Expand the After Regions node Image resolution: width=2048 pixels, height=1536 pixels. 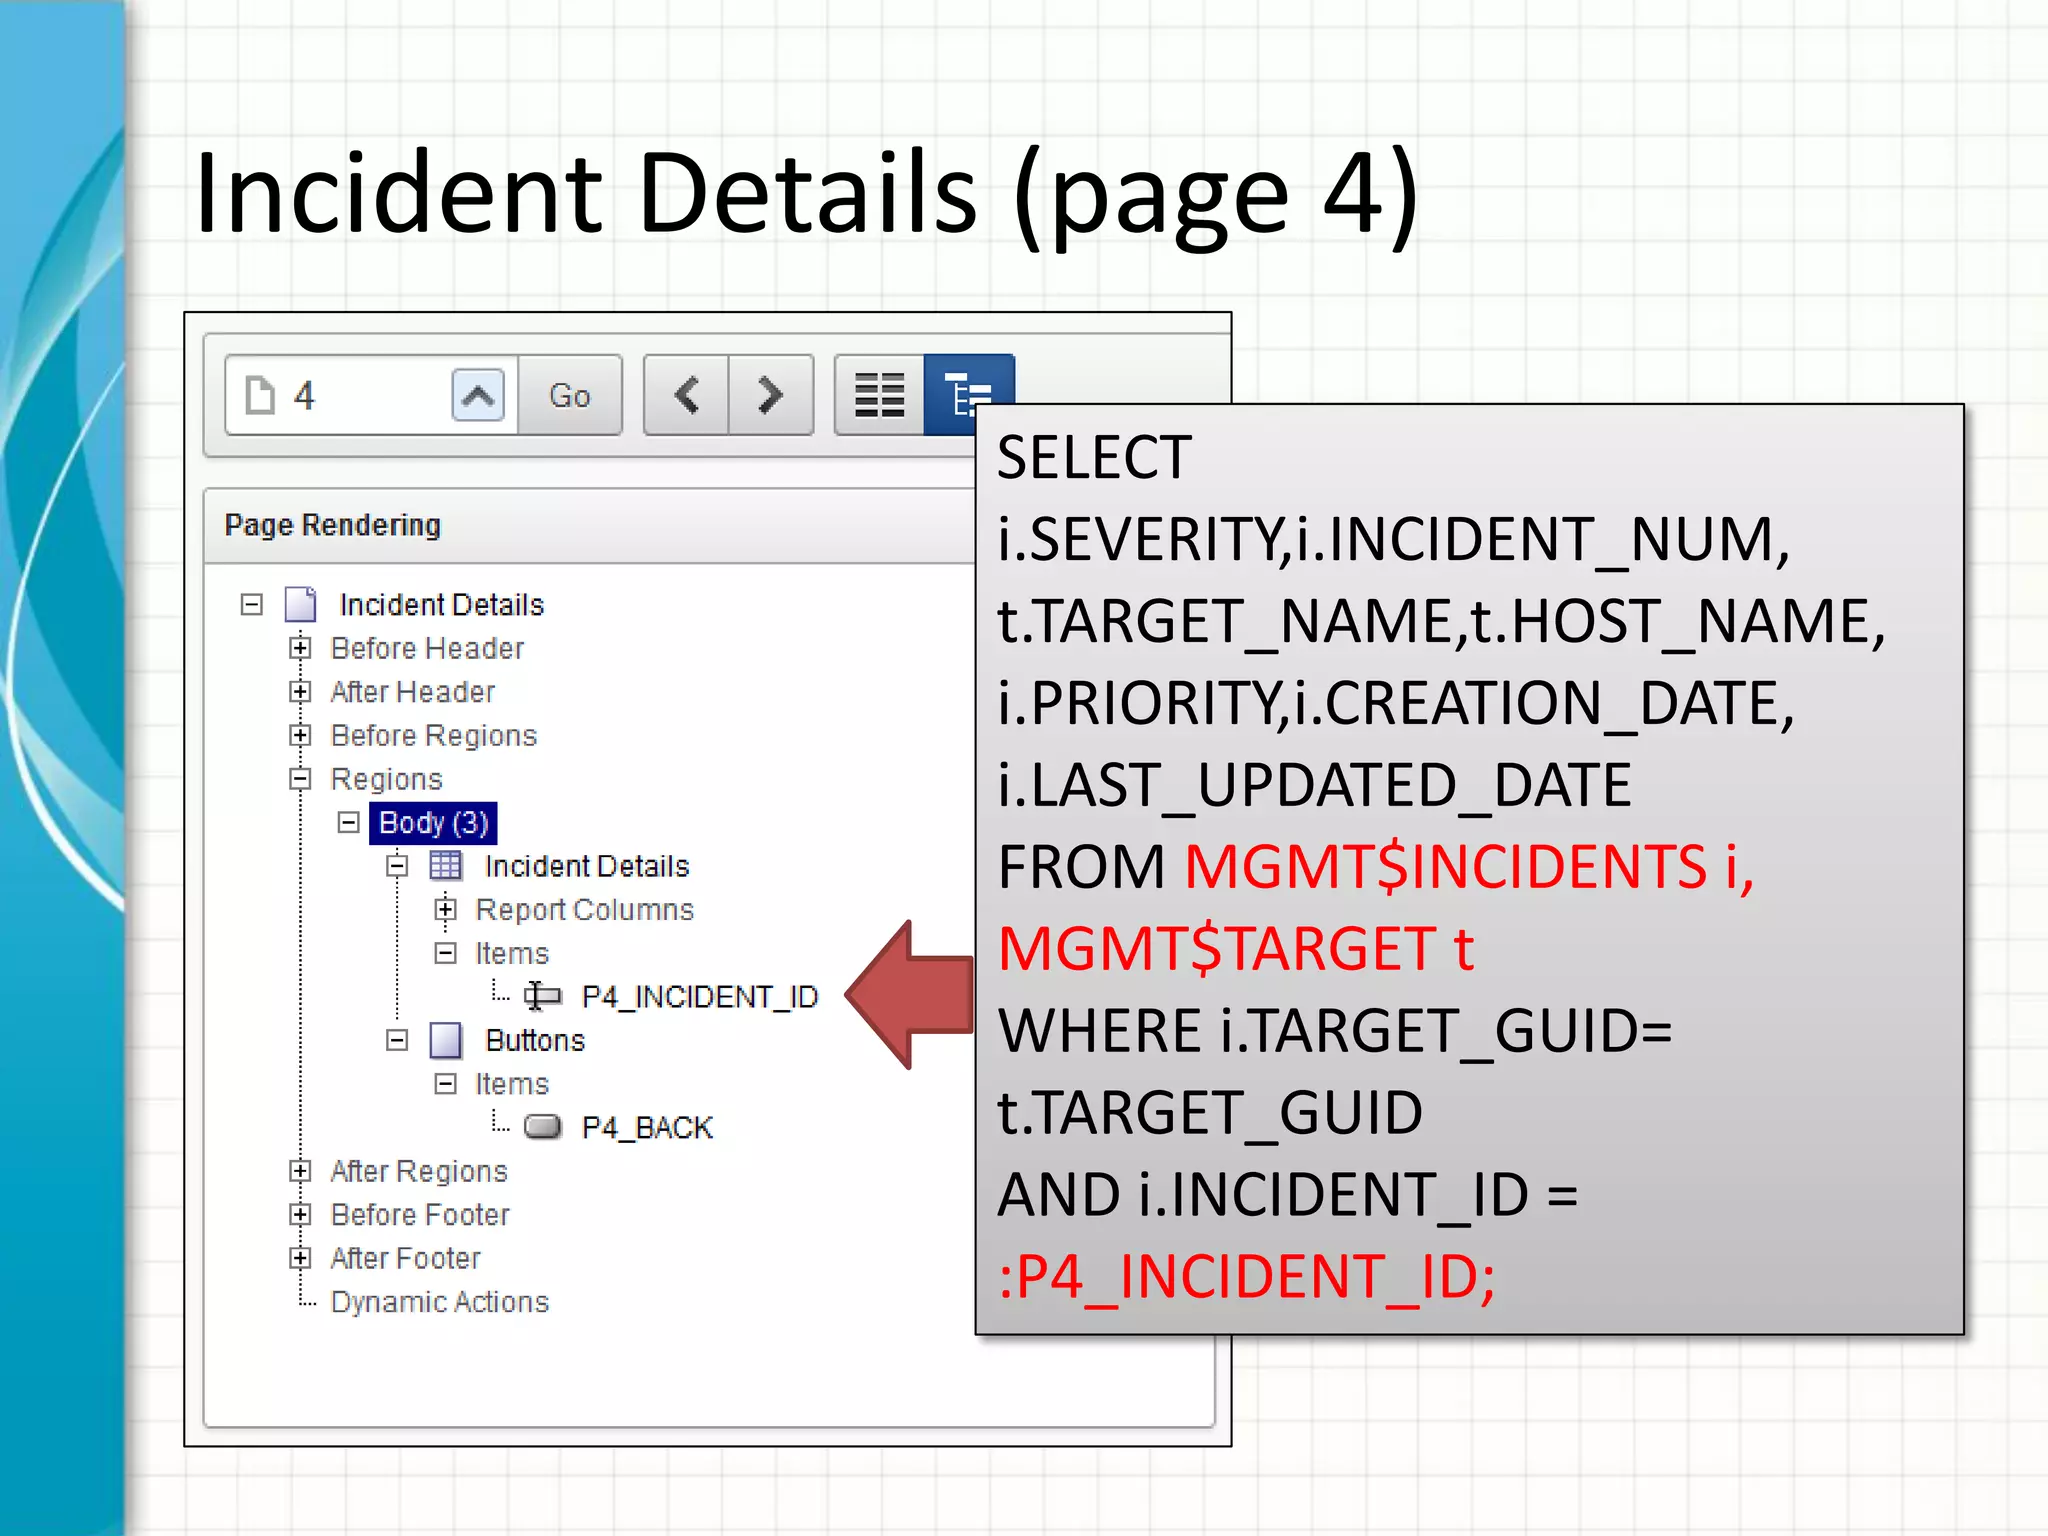click(x=299, y=1171)
